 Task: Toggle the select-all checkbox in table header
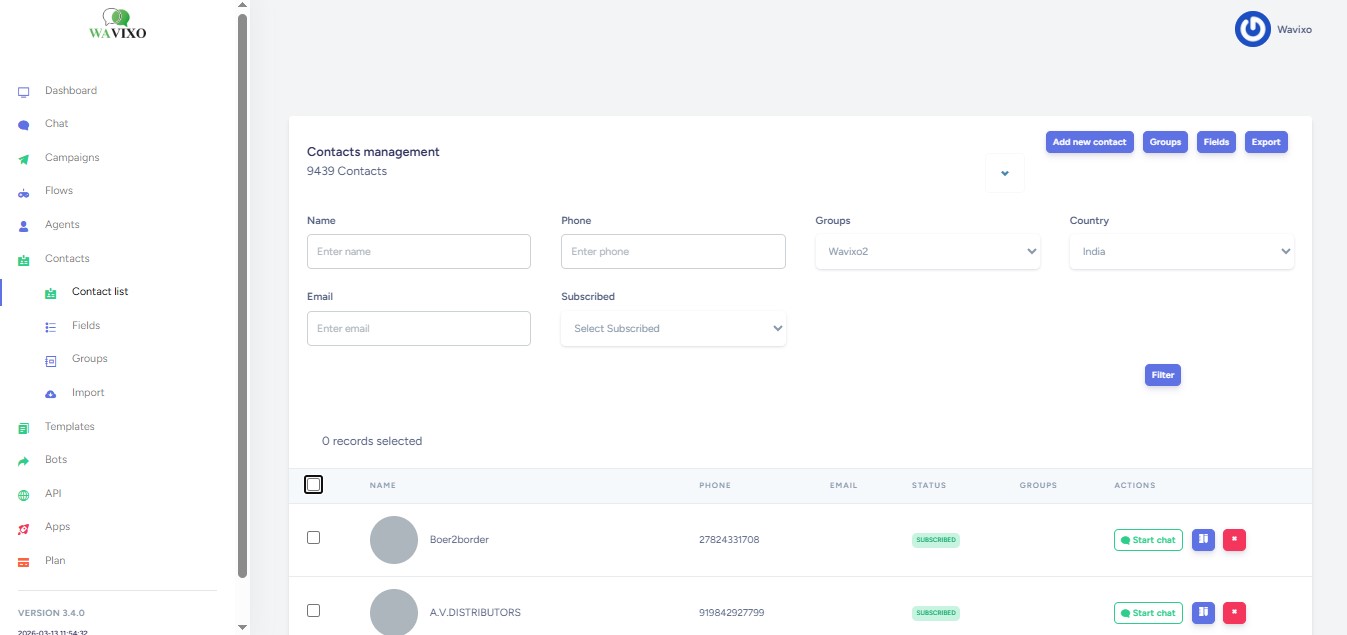pos(313,485)
